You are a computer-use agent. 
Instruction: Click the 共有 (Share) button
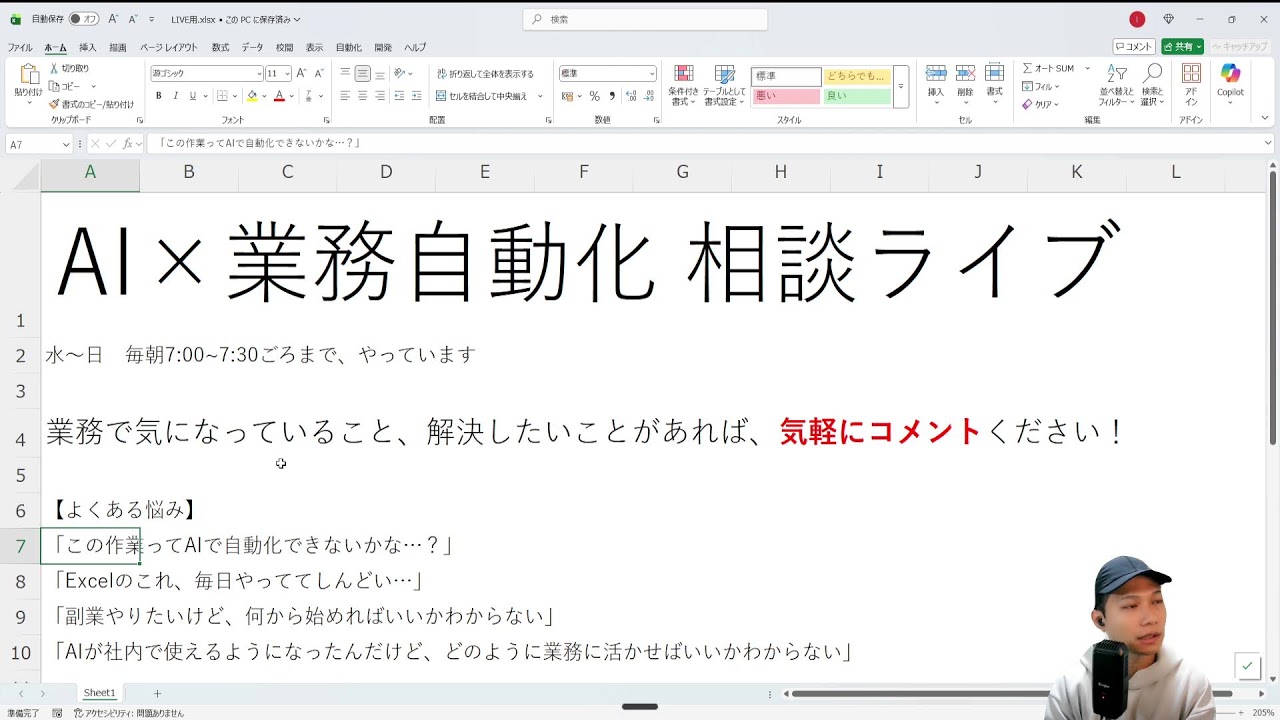[x=1182, y=47]
